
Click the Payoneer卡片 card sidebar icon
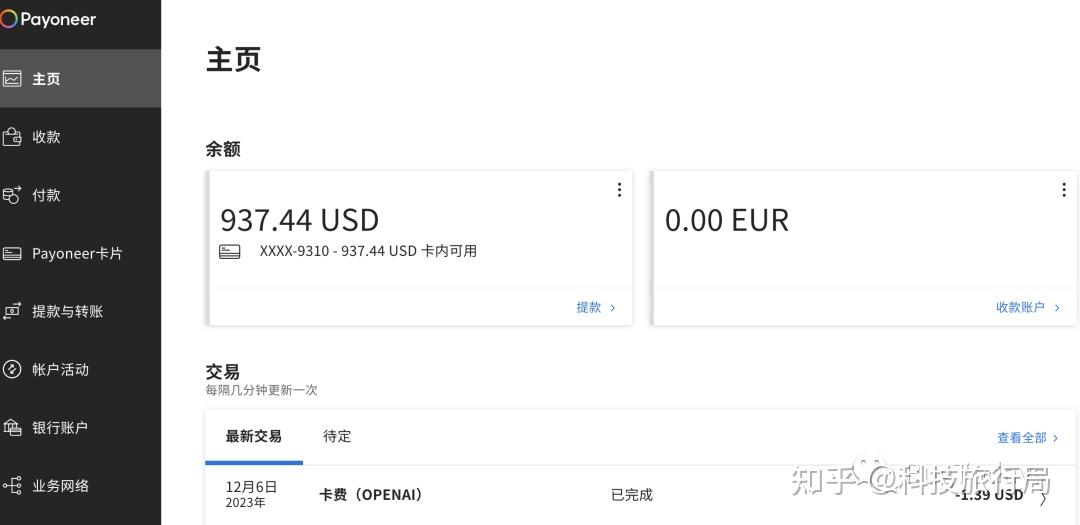12,253
